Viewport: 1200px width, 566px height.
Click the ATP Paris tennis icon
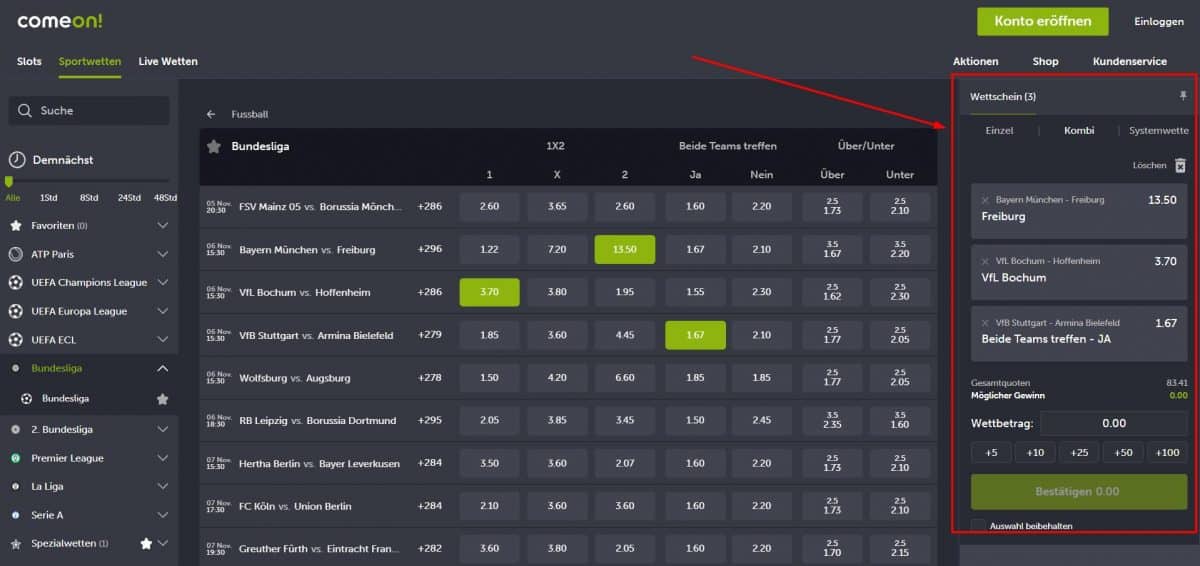(x=15, y=254)
